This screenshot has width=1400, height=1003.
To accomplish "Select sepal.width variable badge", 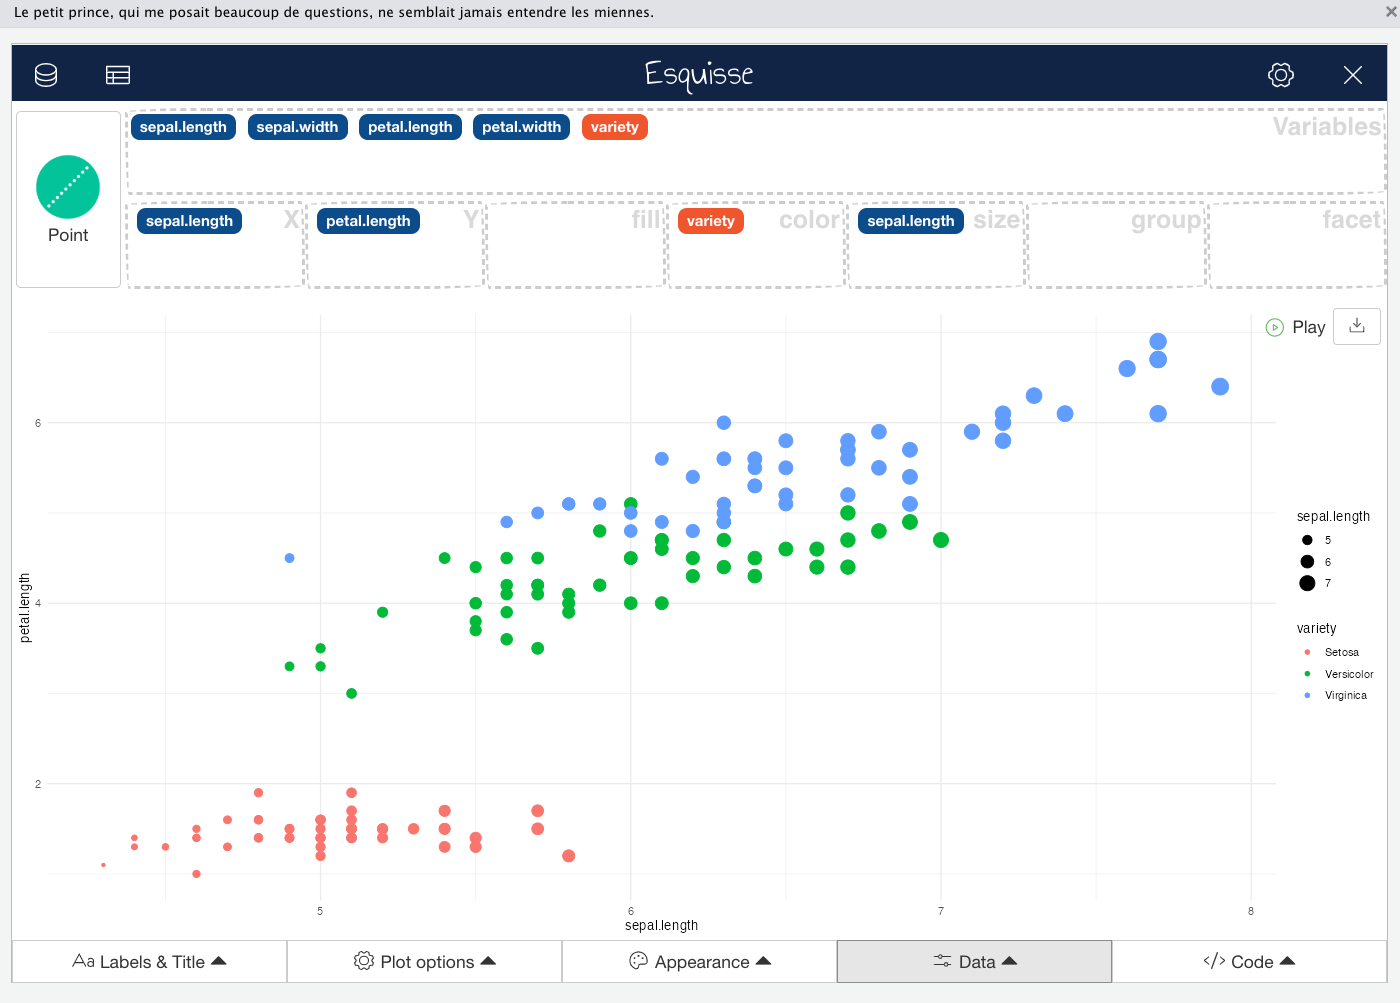I will (x=297, y=127).
